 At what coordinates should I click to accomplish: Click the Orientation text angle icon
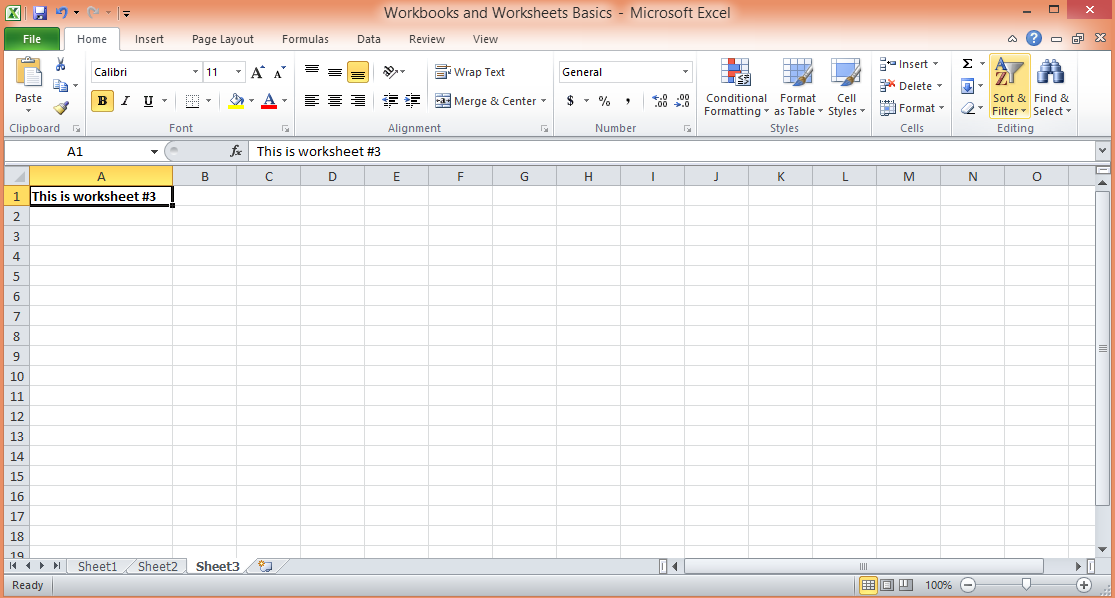tap(390, 72)
